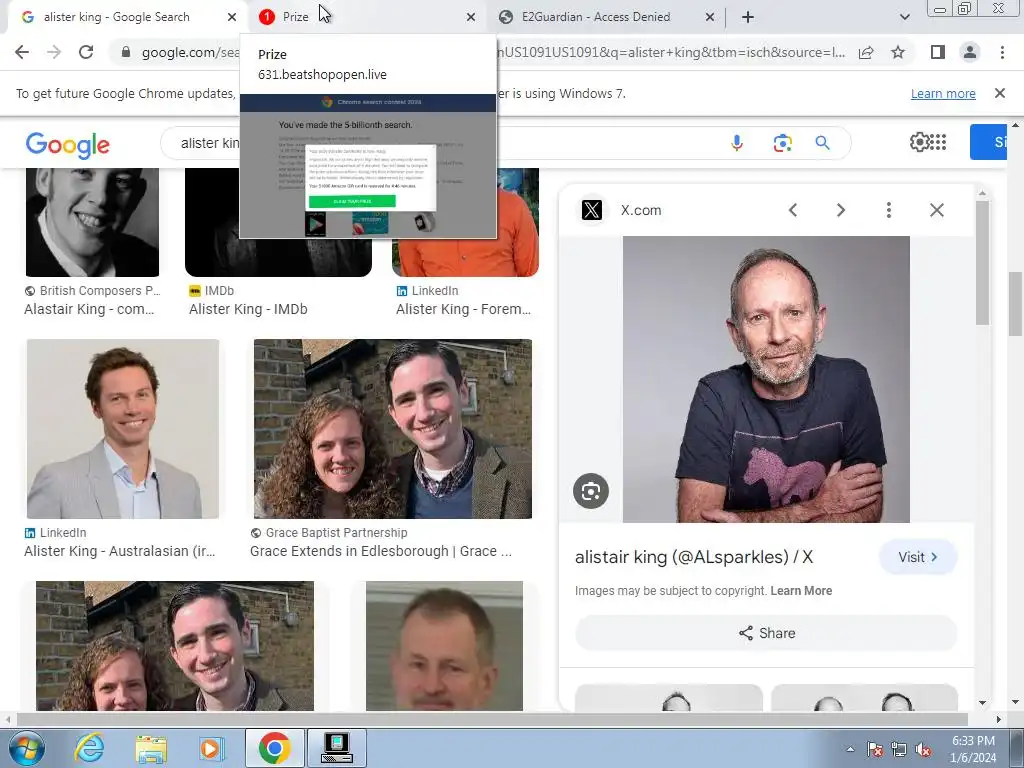Open Windows Explorer from the taskbar
The width and height of the screenshot is (1024, 768).
[151, 748]
